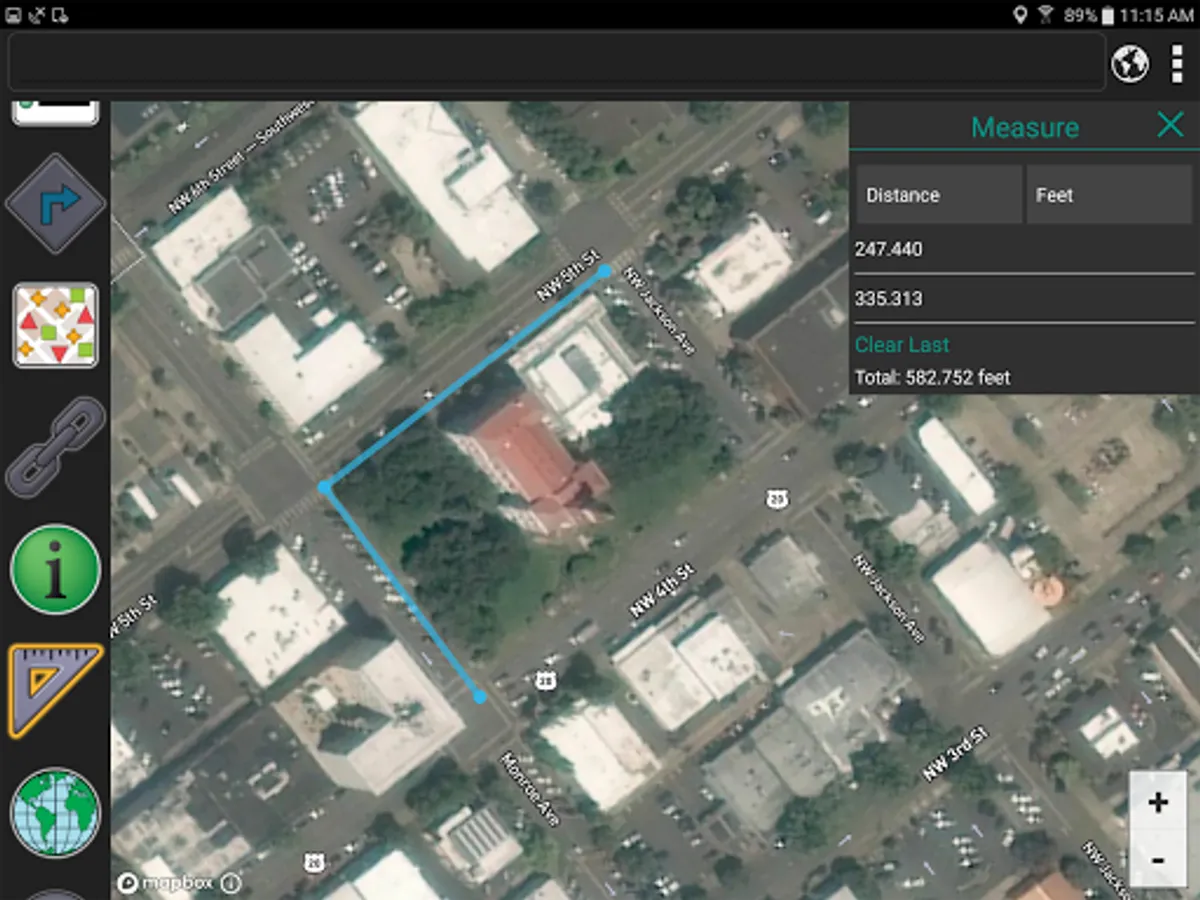This screenshot has height=900, width=1200.
Task: Close the Measure panel
Action: point(1170,125)
